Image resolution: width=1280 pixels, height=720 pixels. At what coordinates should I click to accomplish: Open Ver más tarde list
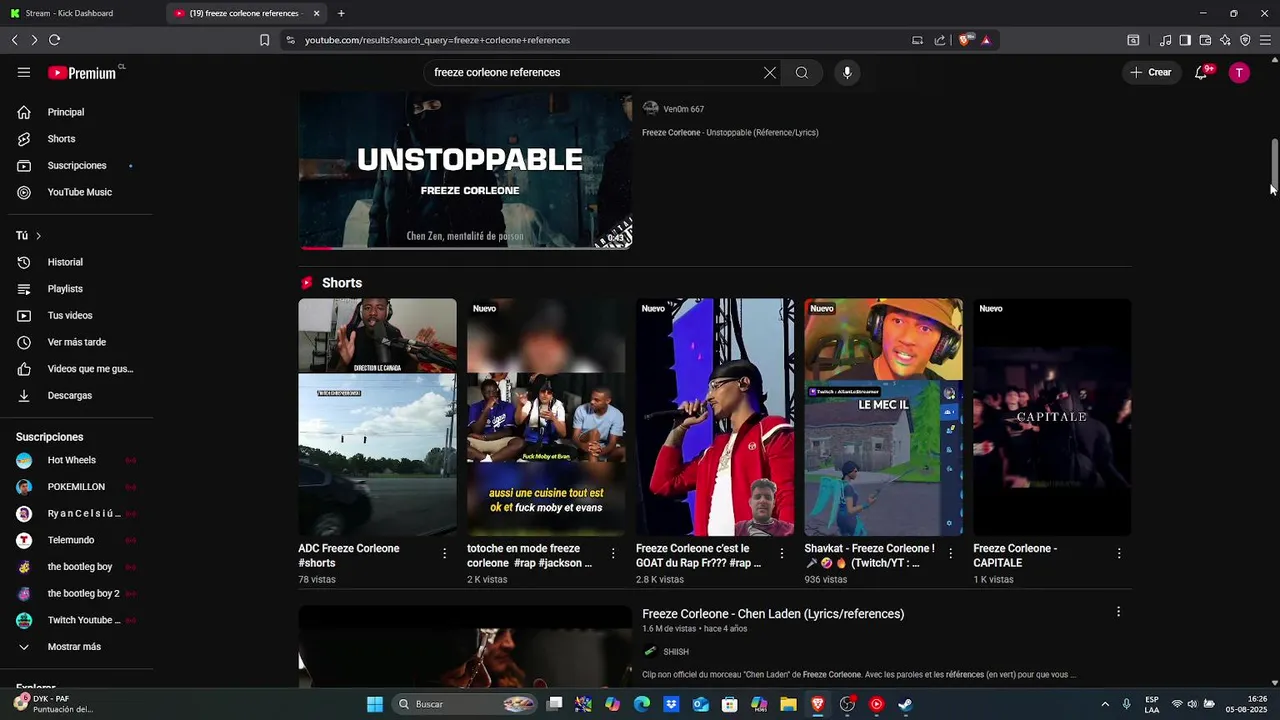point(77,342)
